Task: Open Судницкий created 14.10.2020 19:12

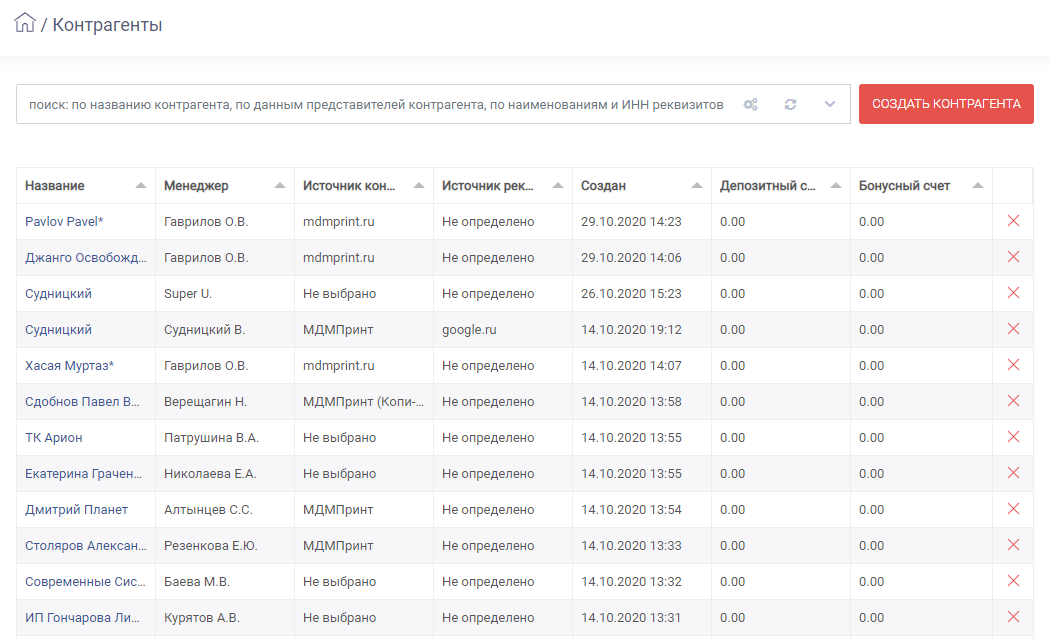Action: 58,330
